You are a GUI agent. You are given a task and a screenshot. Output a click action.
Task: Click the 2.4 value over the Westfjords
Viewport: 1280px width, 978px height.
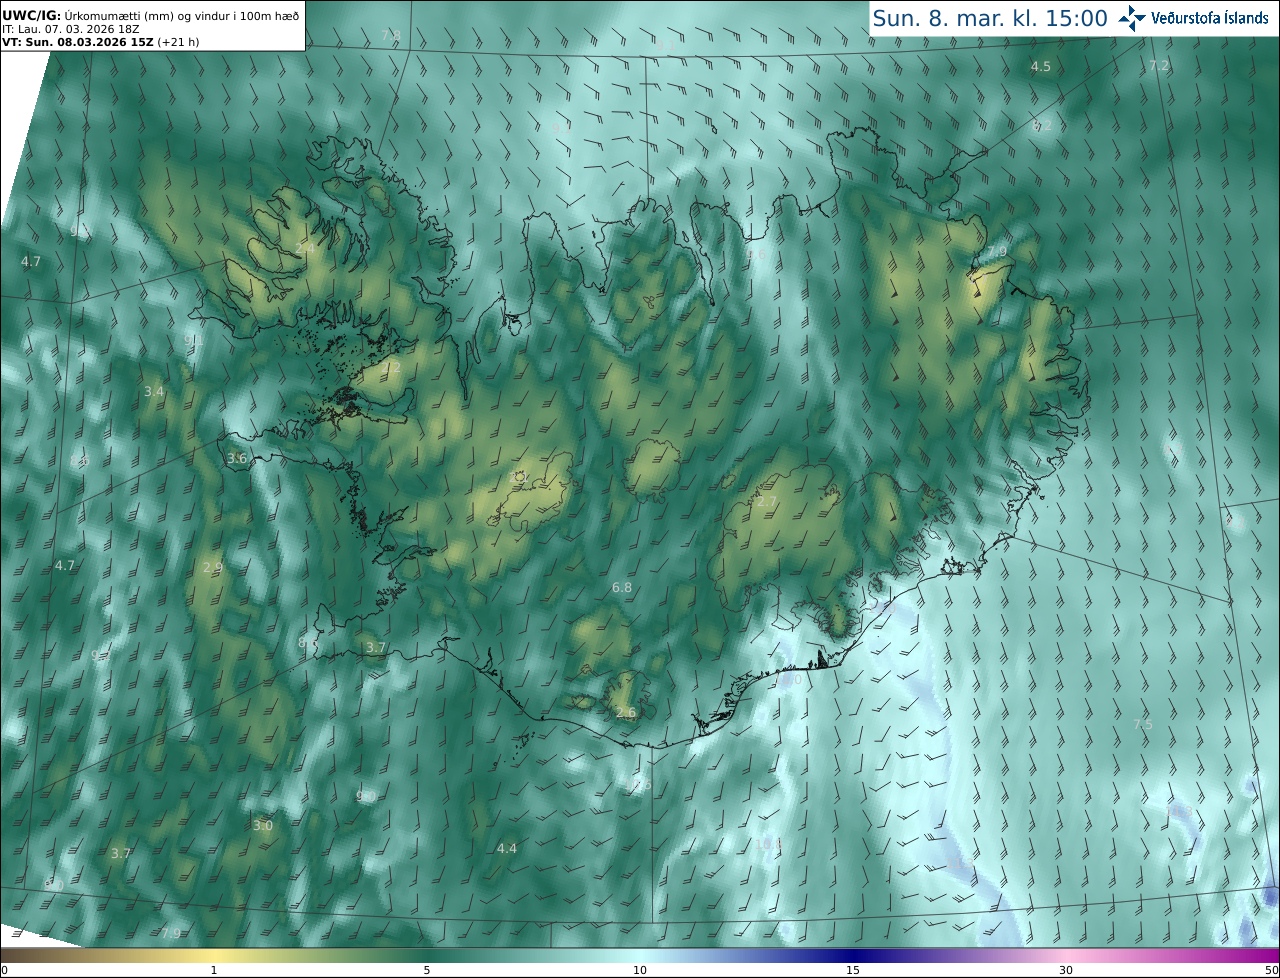(305, 248)
